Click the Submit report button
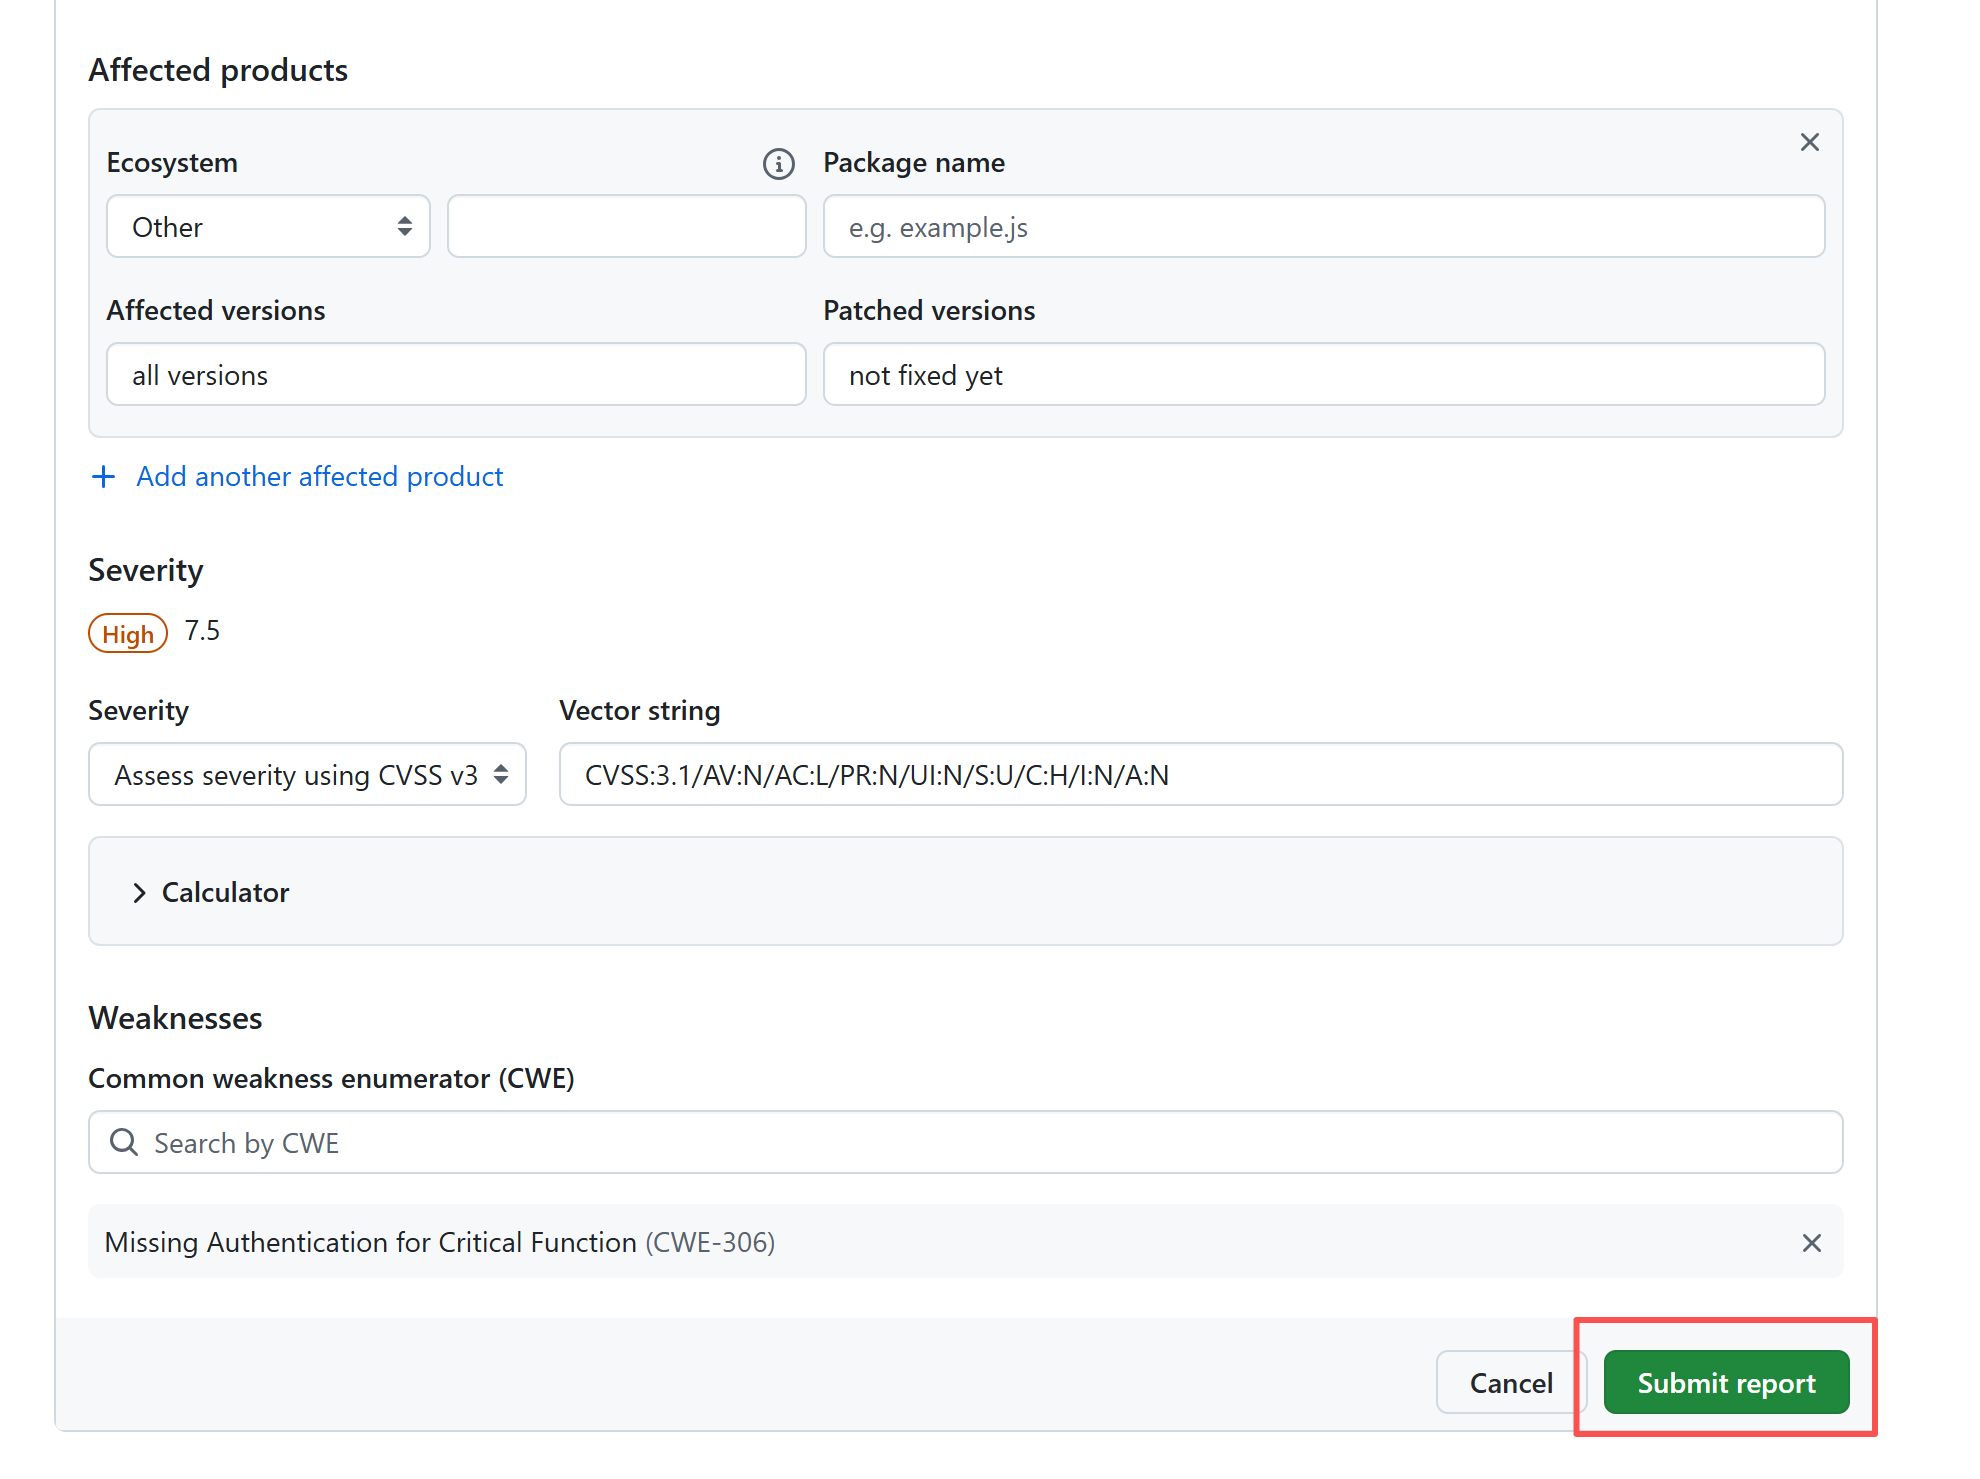1980x1479 pixels. point(1725,1383)
